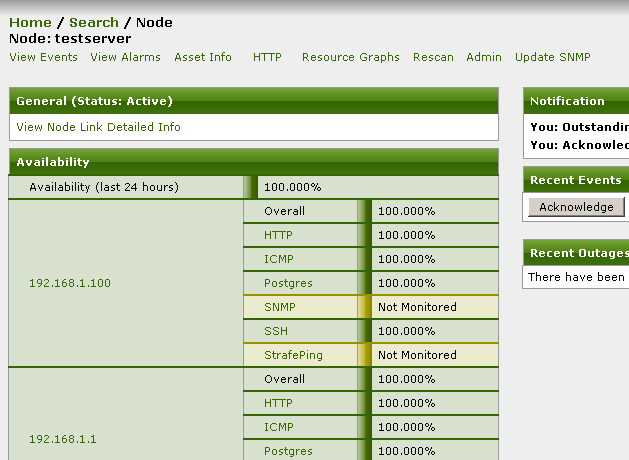Click the HTTP link in top navigation
This screenshot has height=460, width=629.
[x=267, y=57]
